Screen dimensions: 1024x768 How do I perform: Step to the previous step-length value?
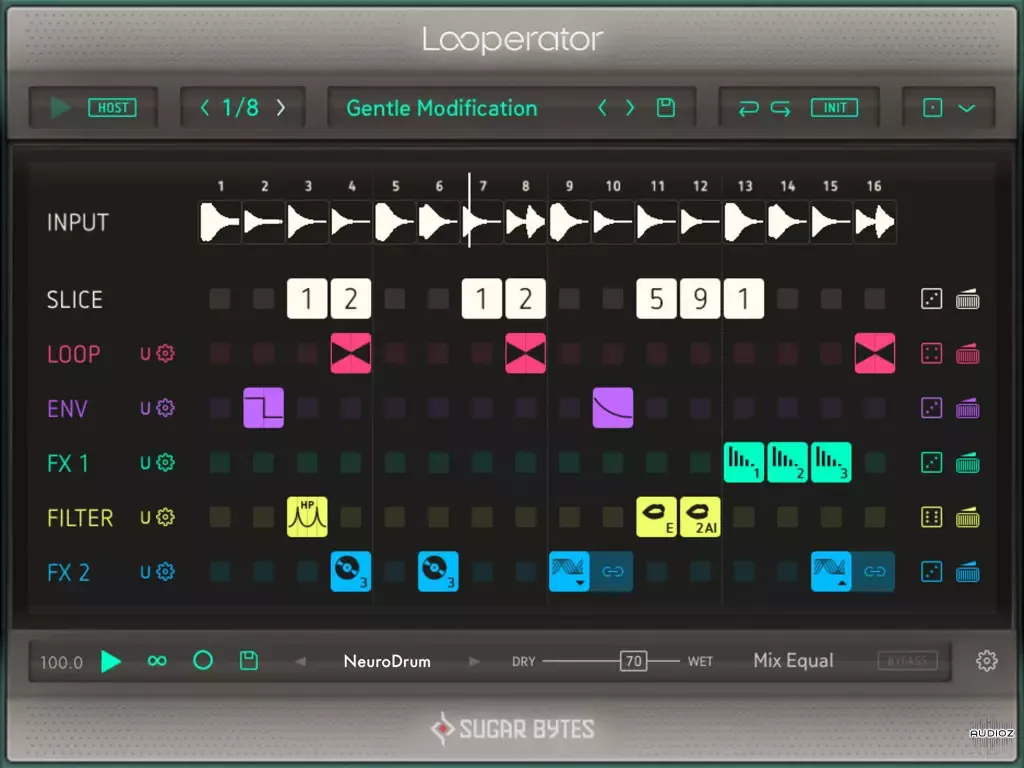pyautogui.click(x=205, y=108)
